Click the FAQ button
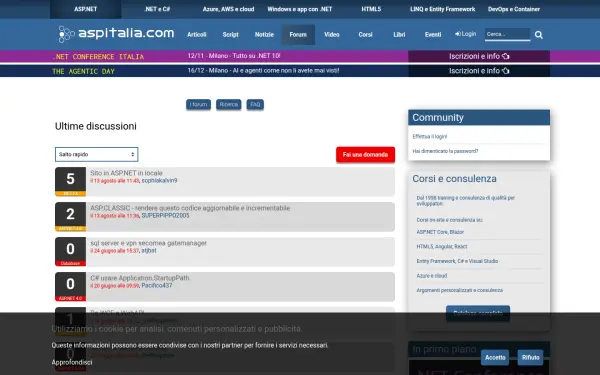The height and width of the screenshot is (375, 600). click(x=255, y=104)
